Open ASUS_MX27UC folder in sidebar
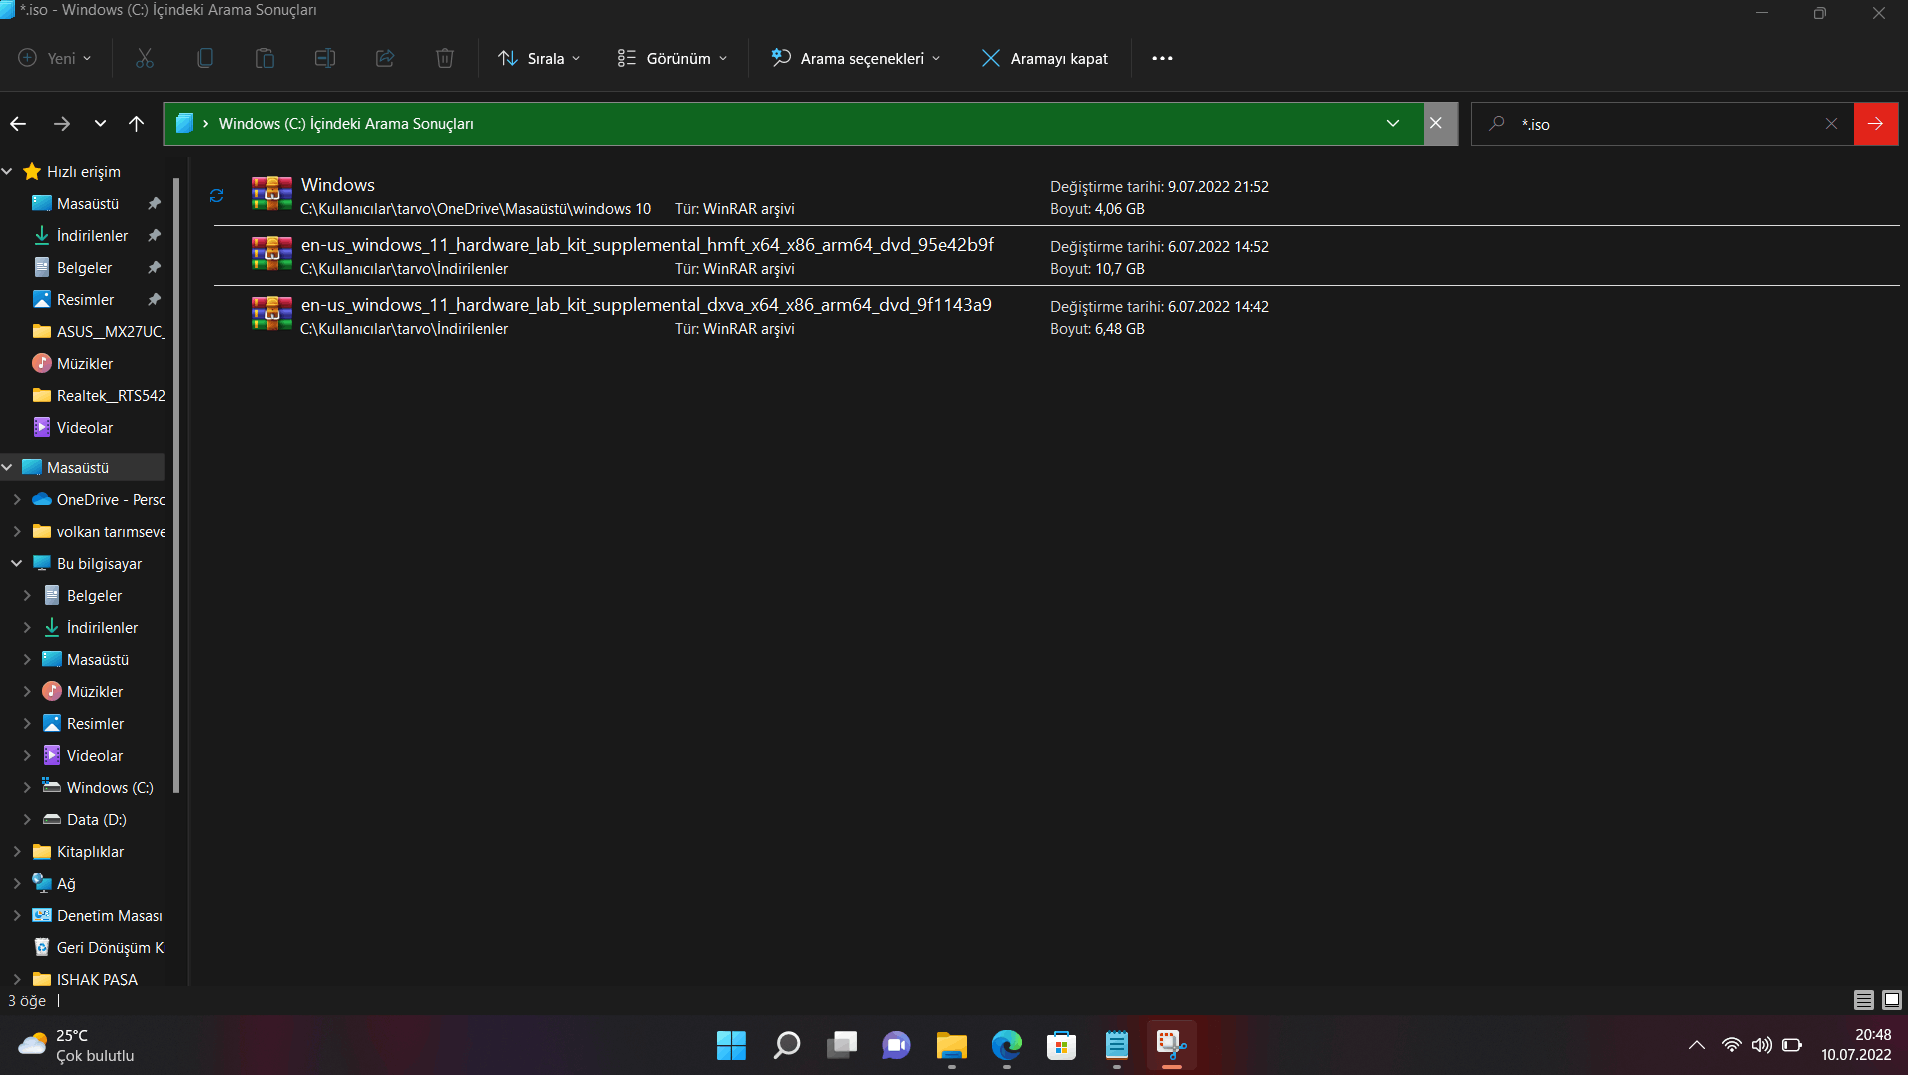Viewport: 1908px width, 1075px height. point(96,332)
